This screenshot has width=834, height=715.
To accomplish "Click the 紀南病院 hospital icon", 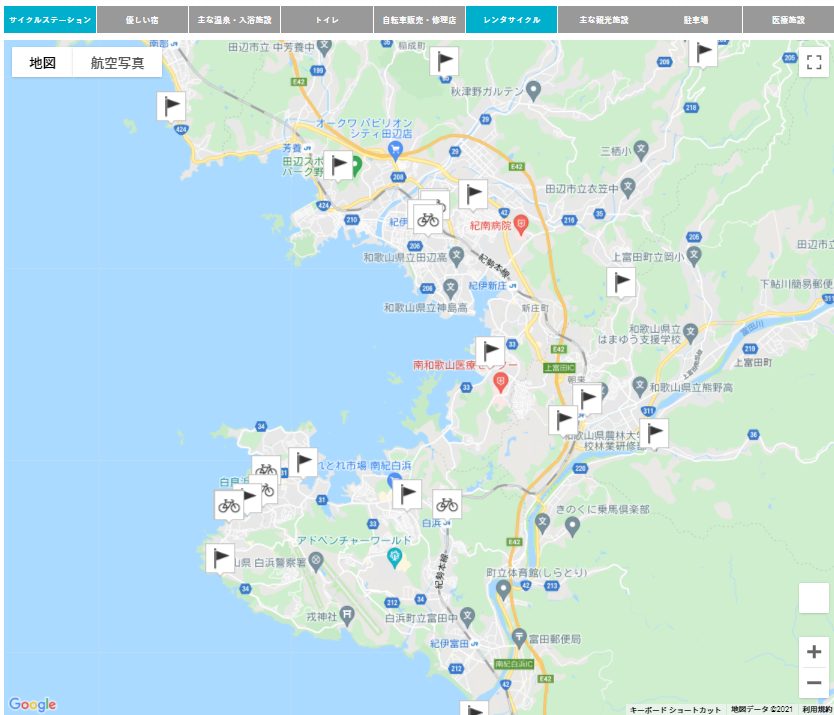I will [x=521, y=225].
